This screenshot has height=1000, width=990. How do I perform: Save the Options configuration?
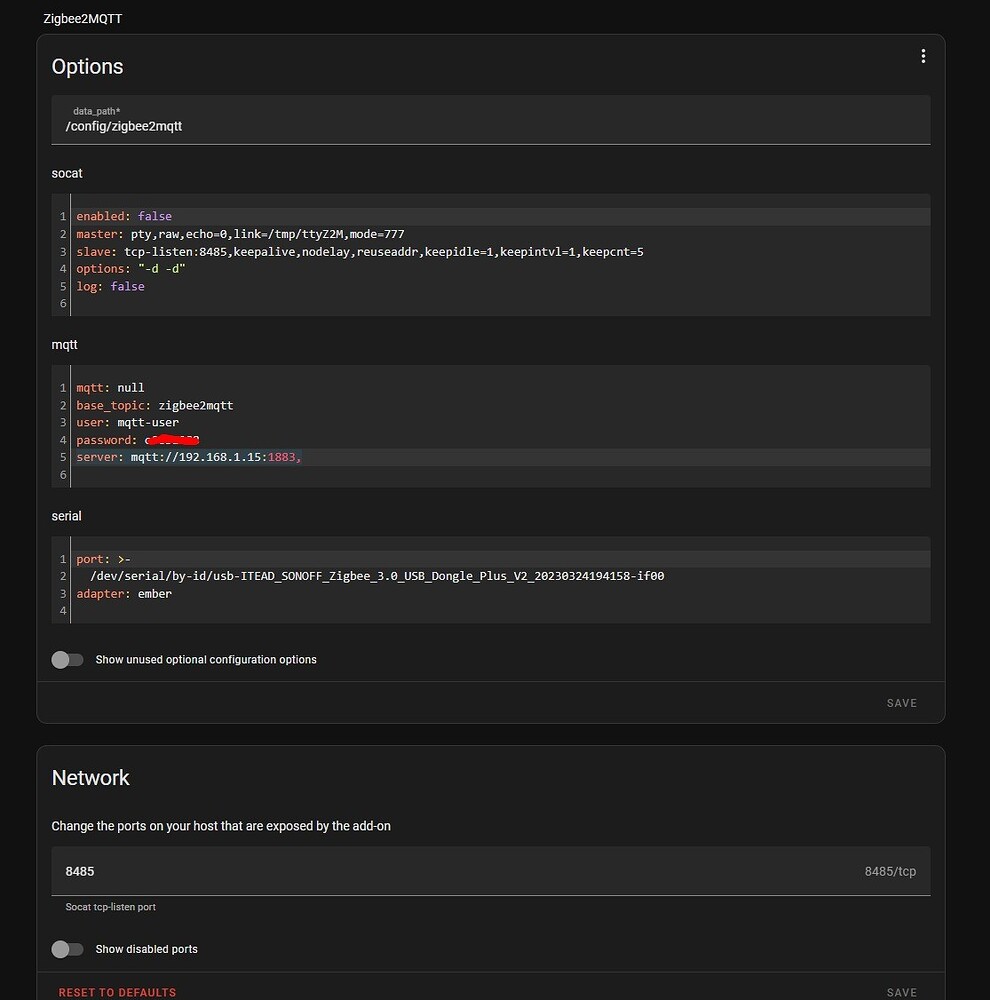click(901, 703)
